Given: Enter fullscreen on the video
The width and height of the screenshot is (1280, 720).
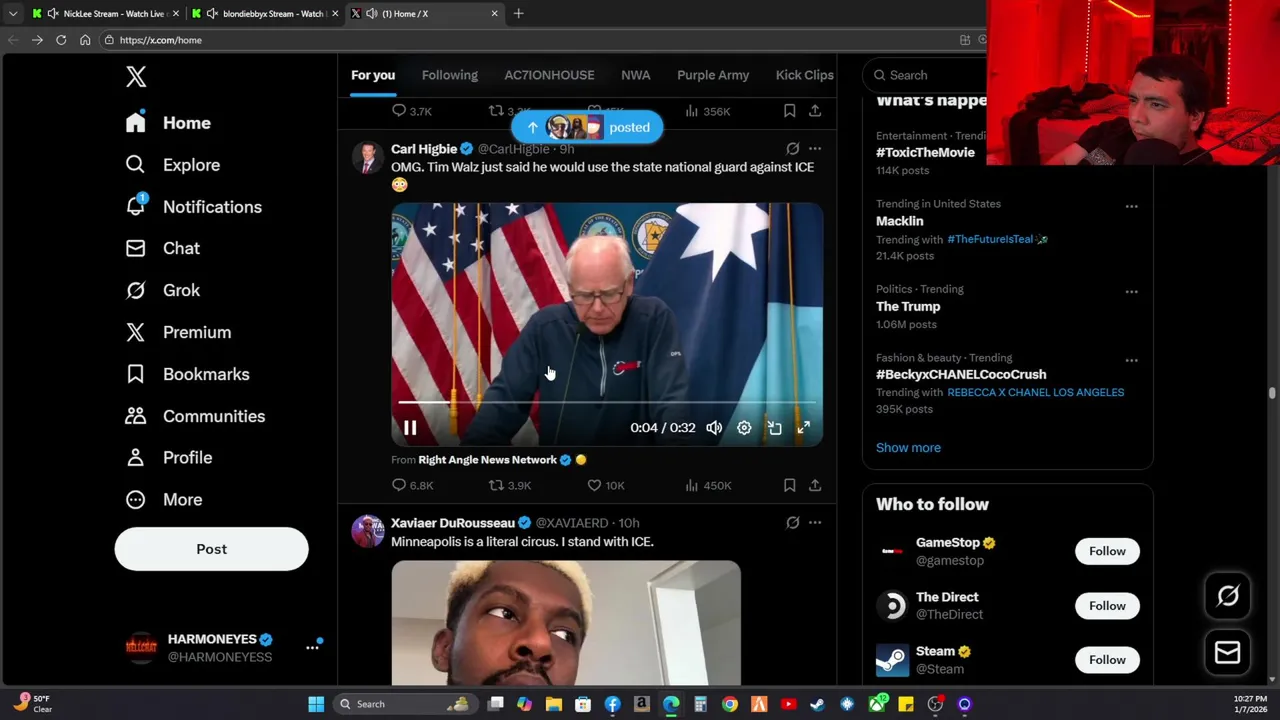Looking at the screenshot, I should click(x=804, y=428).
